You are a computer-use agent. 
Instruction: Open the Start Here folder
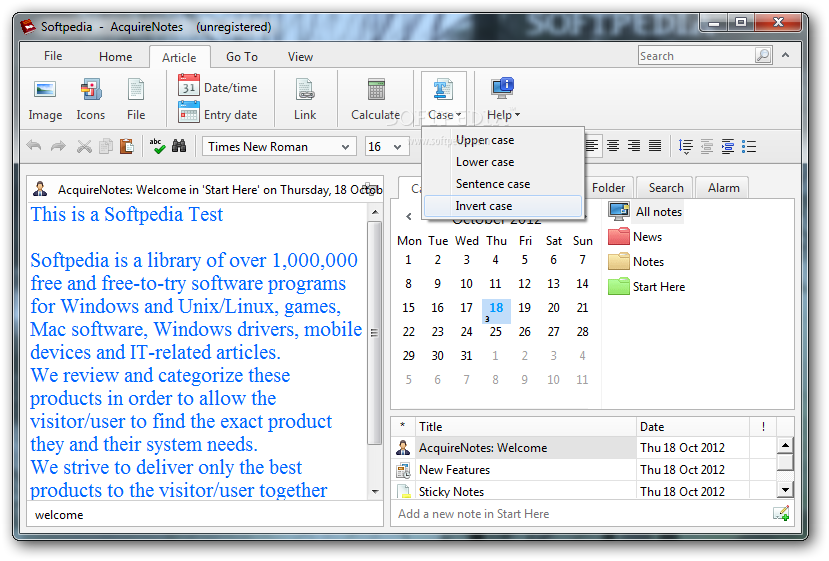(x=647, y=287)
